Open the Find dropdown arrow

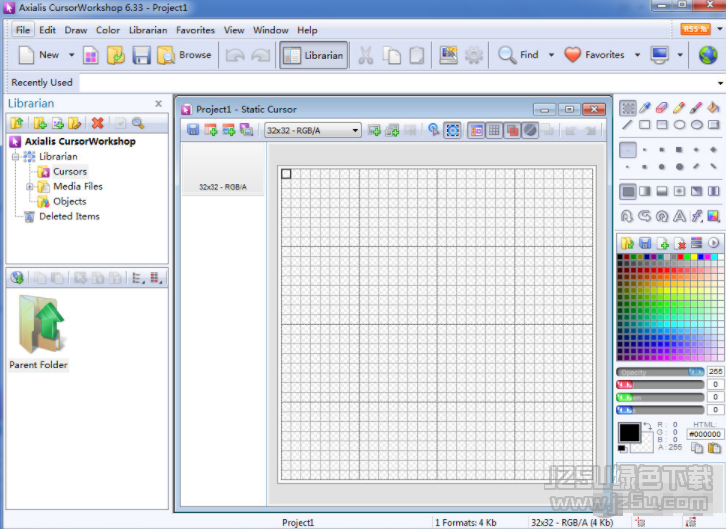551,55
